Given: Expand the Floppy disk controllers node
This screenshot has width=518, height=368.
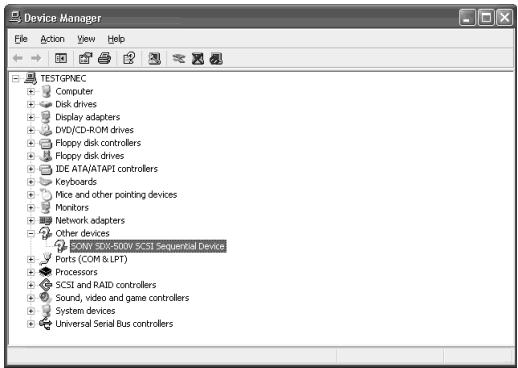Looking at the screenshot, I should point(31,143).
